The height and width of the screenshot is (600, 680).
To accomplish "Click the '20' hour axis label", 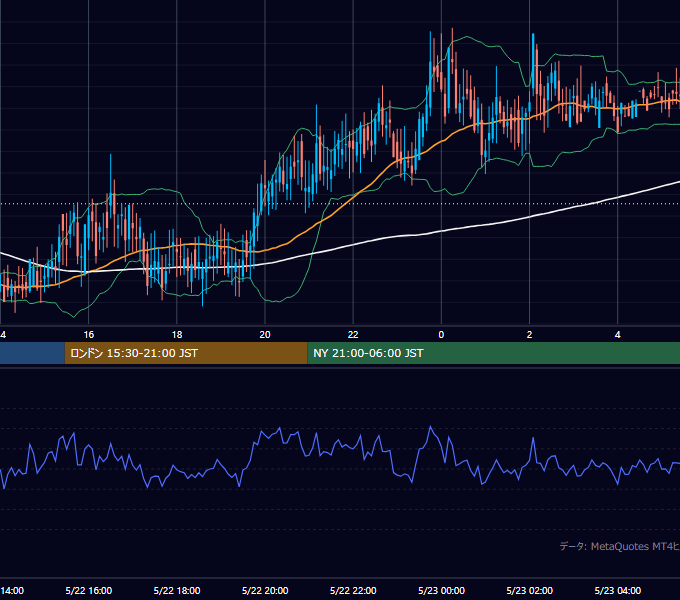I will [265, 335].
